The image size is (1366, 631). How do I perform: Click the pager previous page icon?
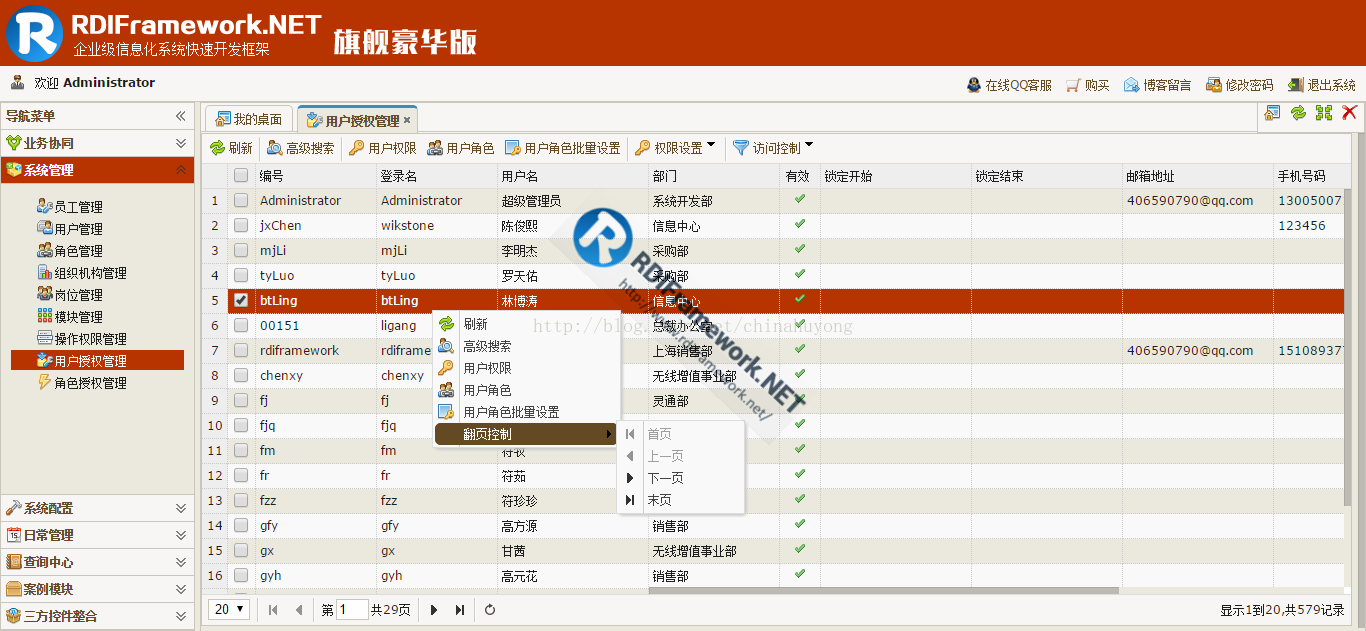[298, 610]
